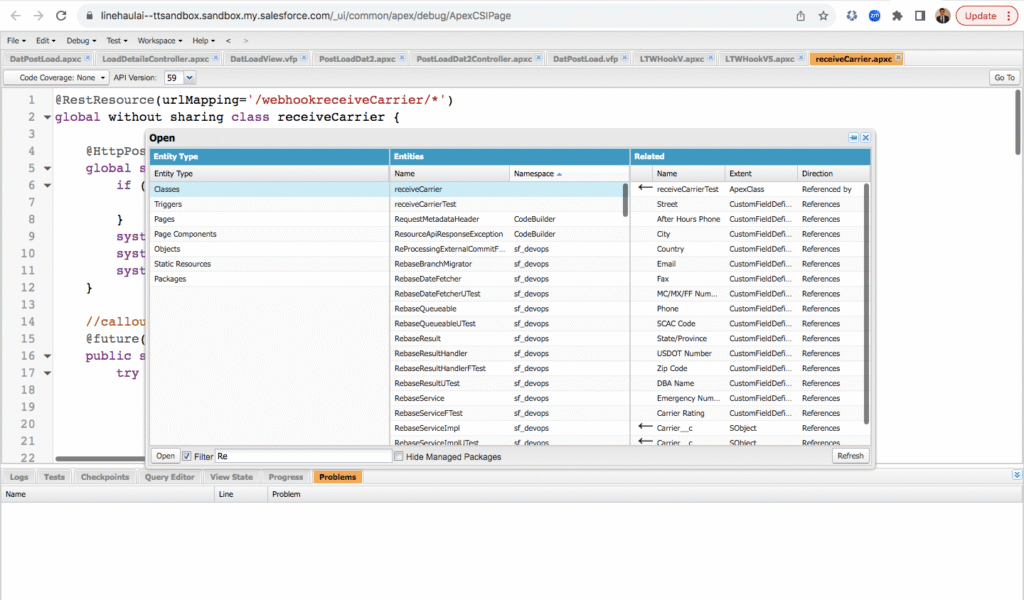This screenshot has width=1024, height=600.
Task: Close the LoadDetailsController.apxc tab
Action: tap(216, 58)
